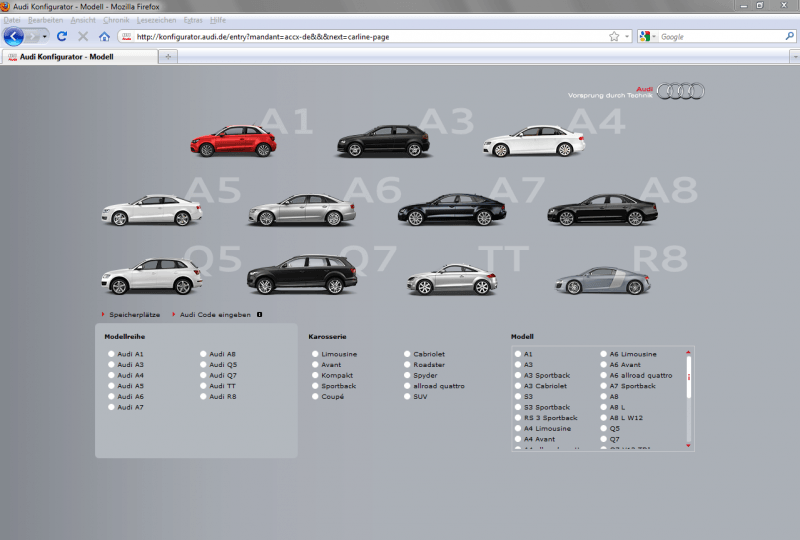The image size is (800, 540).
Task: Click the Modell list scroll up arrow
Action: (x=688, y=352)
